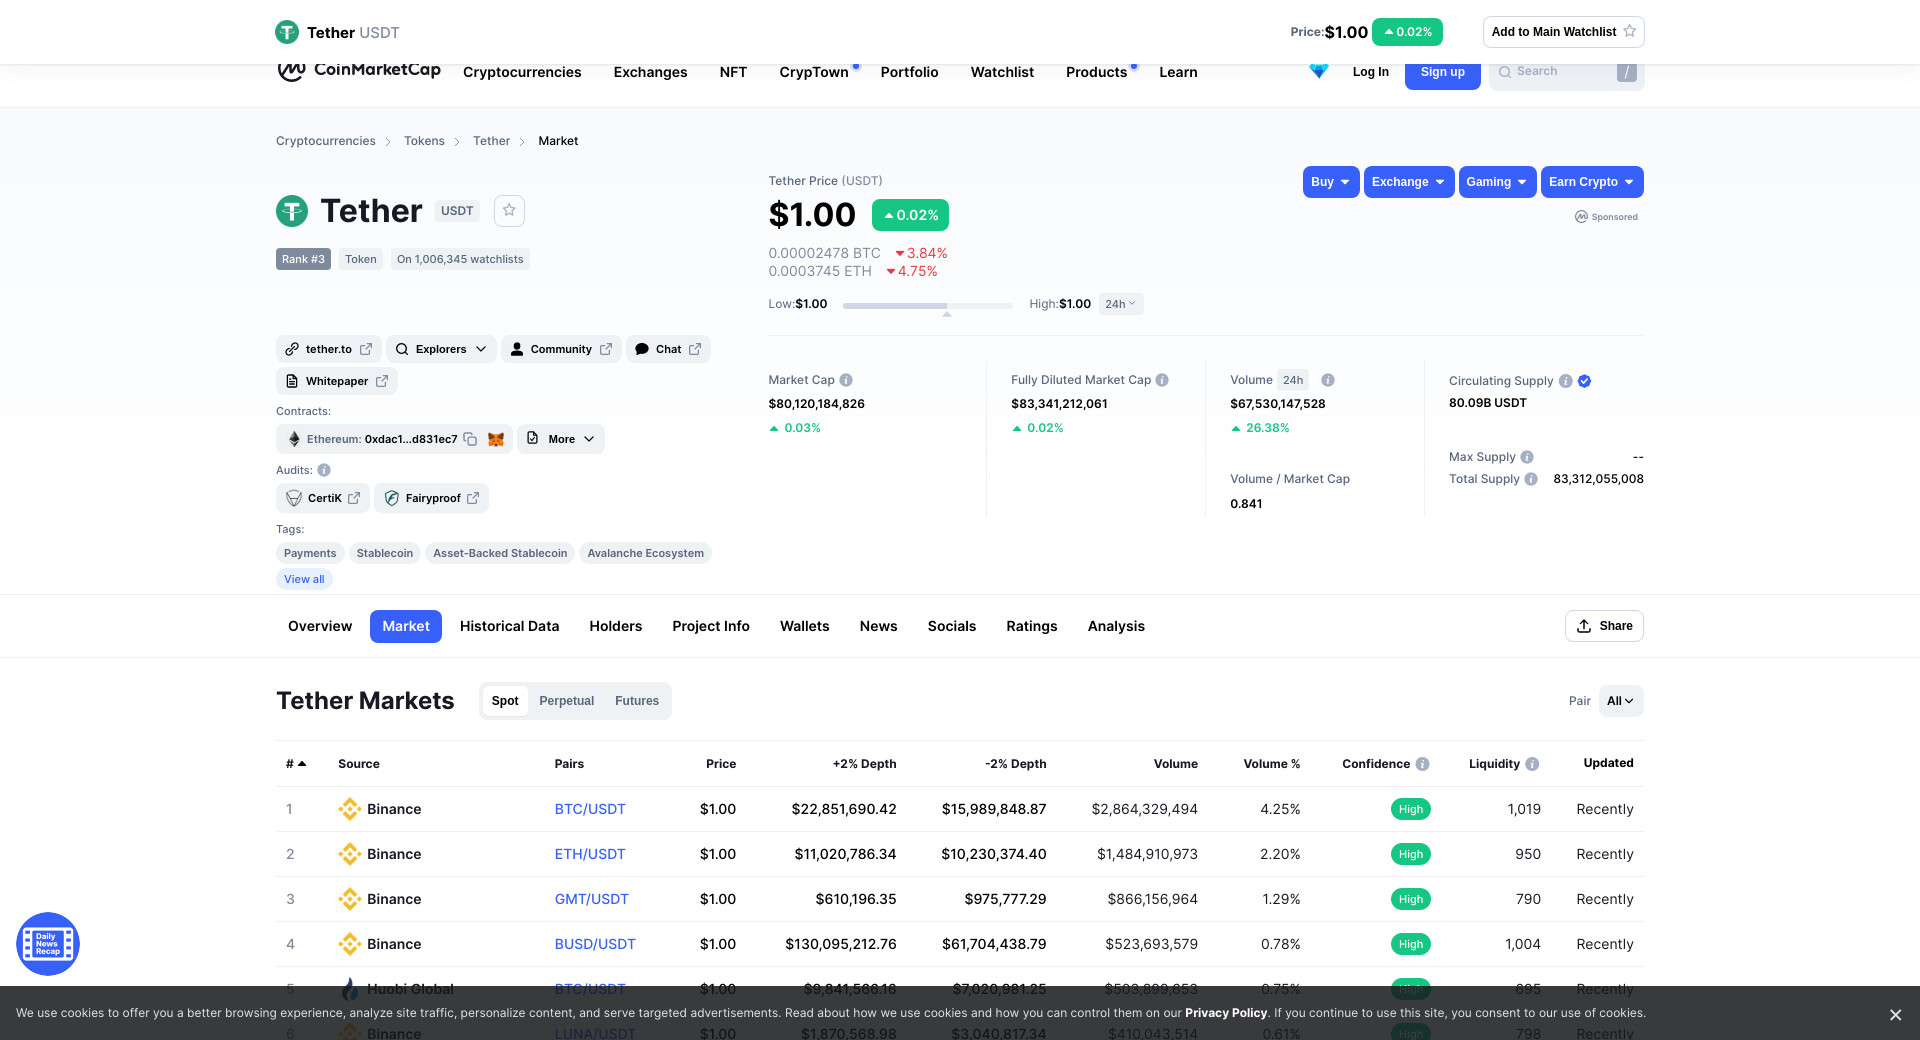This screenshot has height=1040, width=1920.
Task: Expand the Buy dropdown button
Action: (x=1330, y=182)
